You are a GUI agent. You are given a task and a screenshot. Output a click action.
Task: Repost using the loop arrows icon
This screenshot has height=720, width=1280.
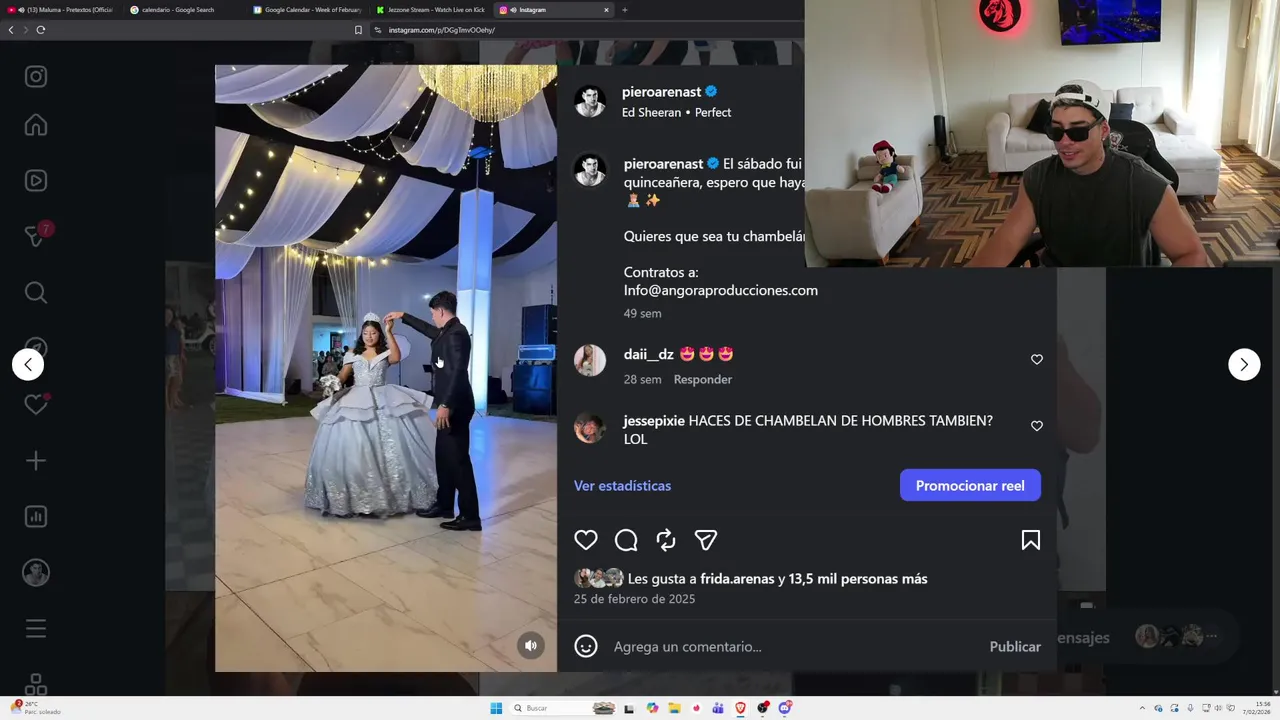[666, 540]
